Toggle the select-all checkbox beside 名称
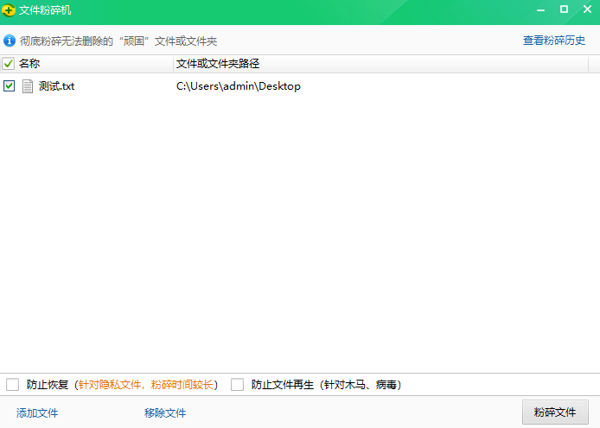 pos(9,63)
